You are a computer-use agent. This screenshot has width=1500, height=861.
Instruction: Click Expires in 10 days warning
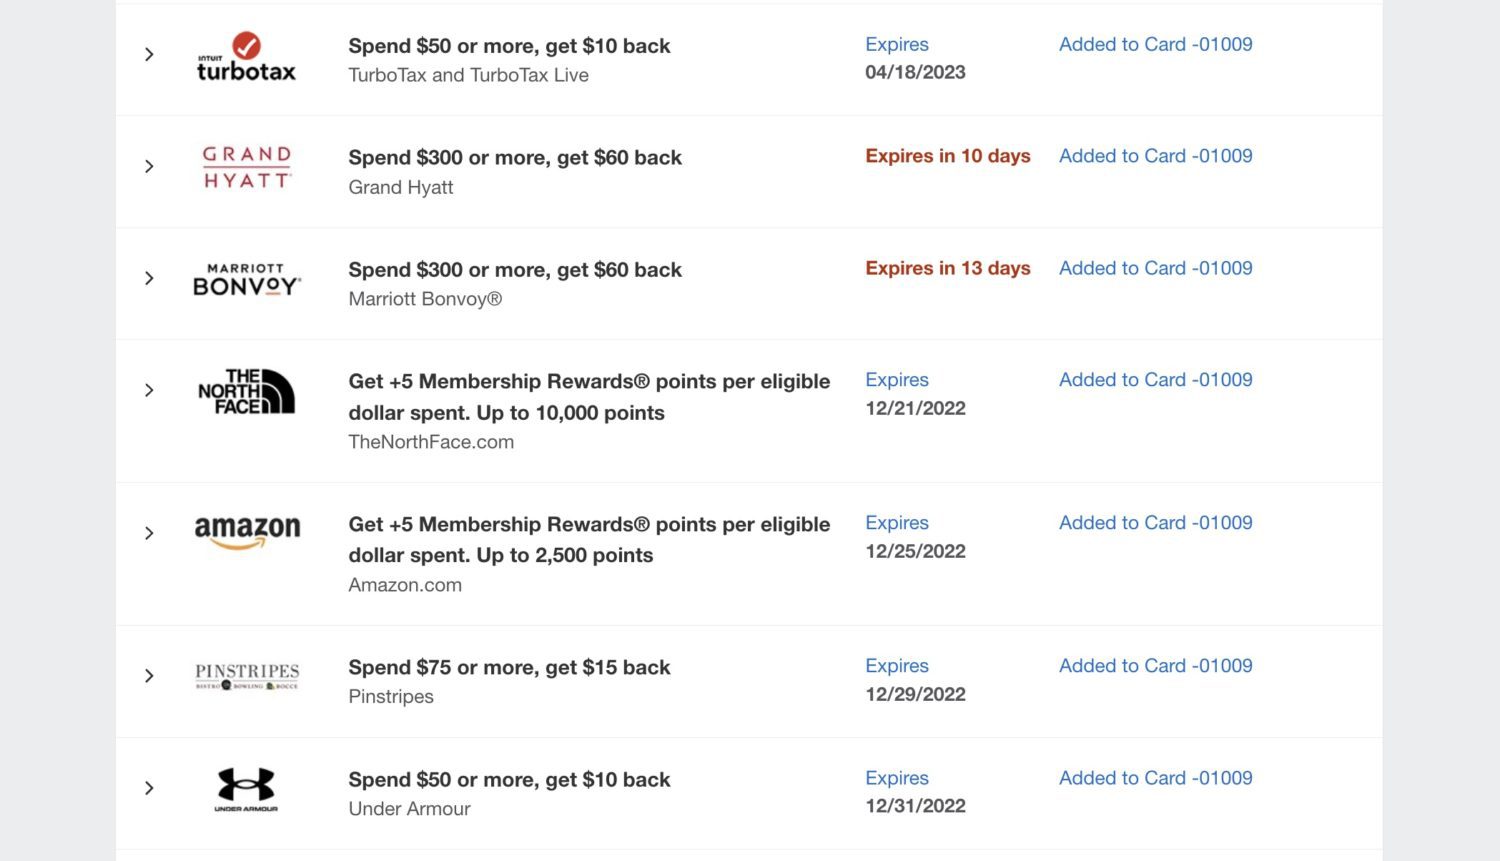947,155
